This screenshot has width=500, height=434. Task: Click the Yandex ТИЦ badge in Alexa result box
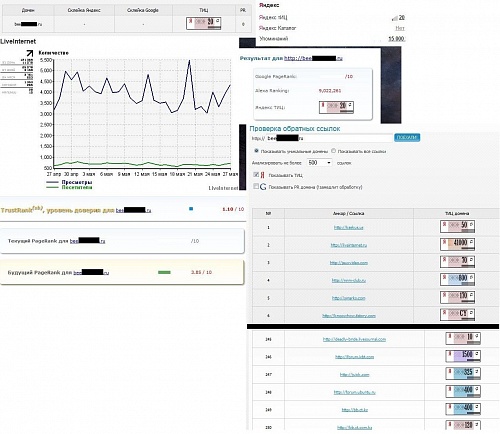coord(336,107)
